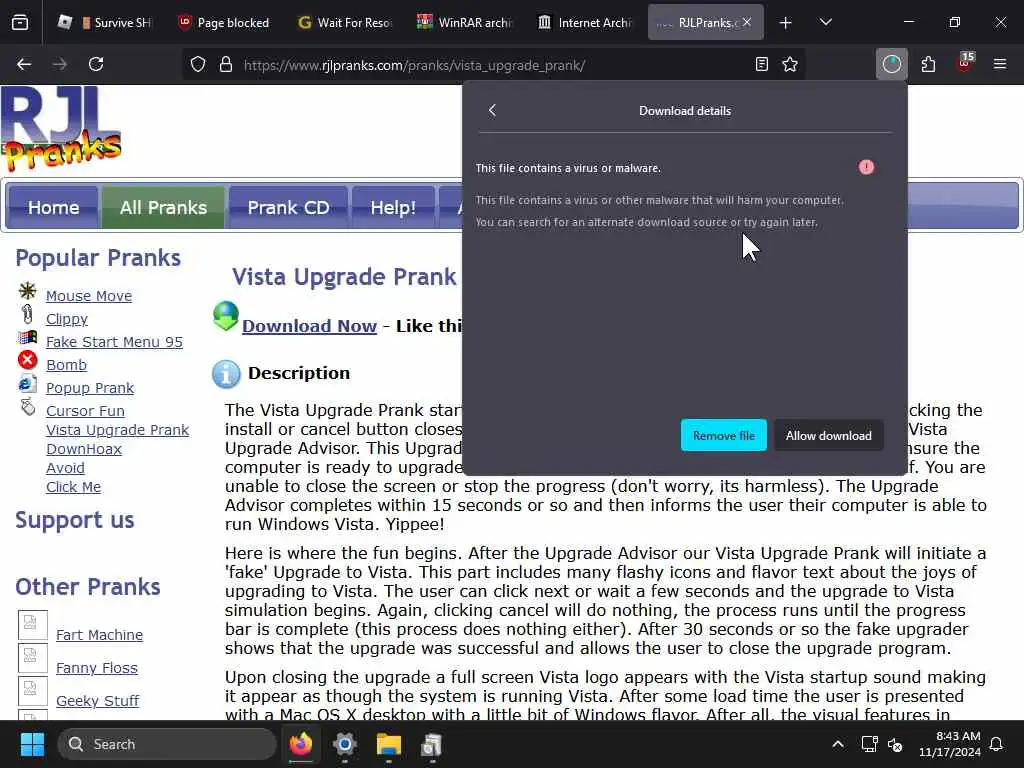The image size is (1024, 768).
Task: Show hidden system tray icons
Action: (837, 744)
